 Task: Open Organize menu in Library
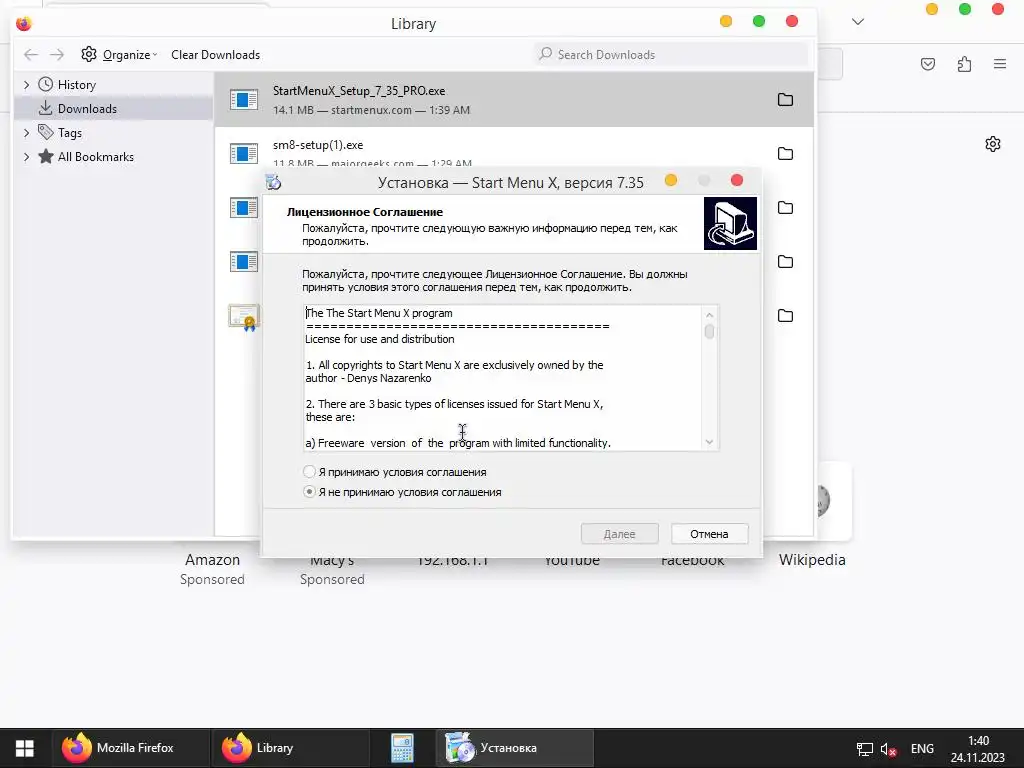(119, 55)
